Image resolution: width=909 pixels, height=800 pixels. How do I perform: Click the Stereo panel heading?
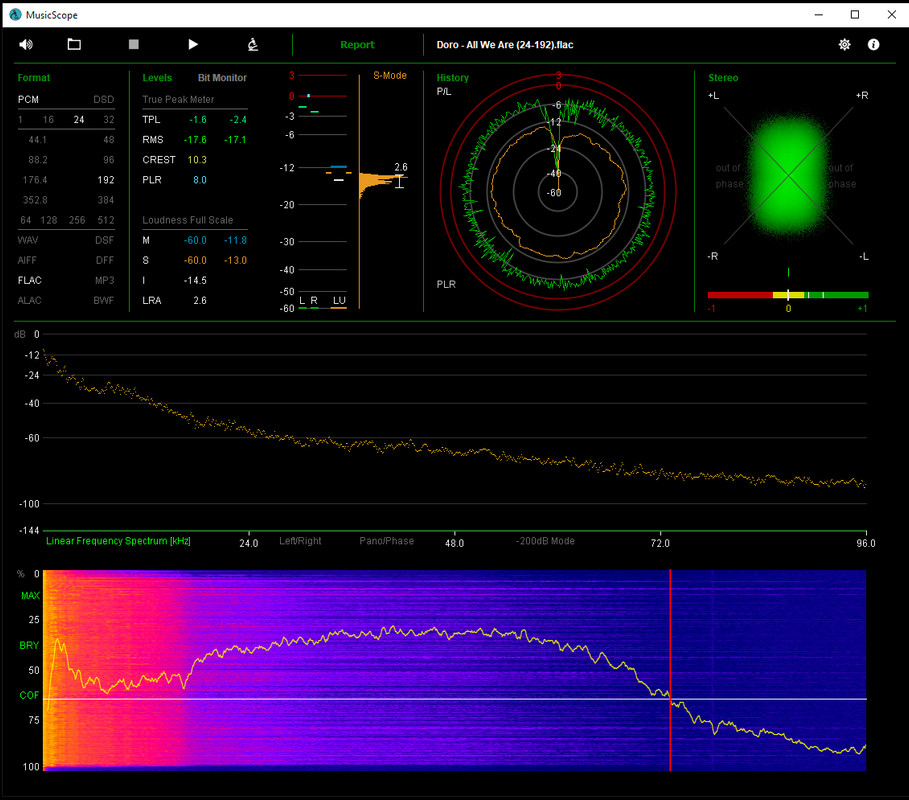pyautogui.click(x=723, y=78)
